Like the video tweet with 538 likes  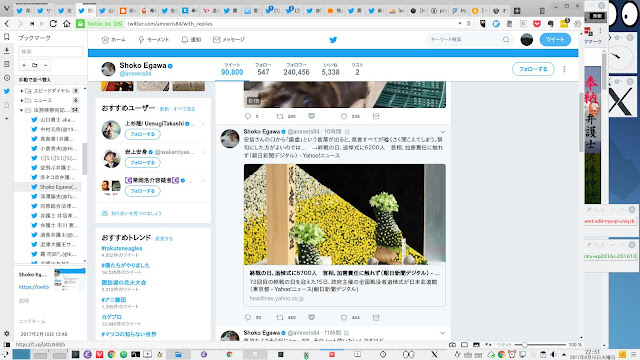tap(344, 116)
